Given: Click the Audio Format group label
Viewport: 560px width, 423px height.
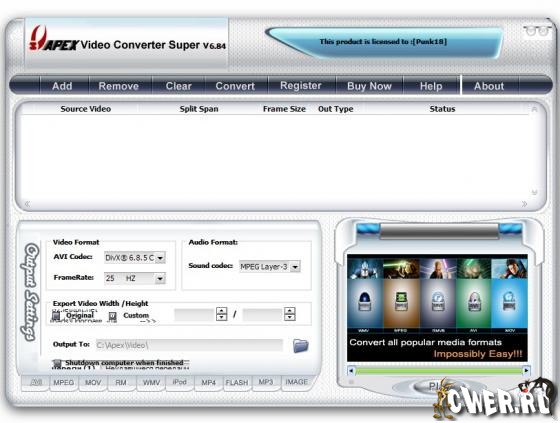Looking at the screenshot, I should (x=213, y=242).
